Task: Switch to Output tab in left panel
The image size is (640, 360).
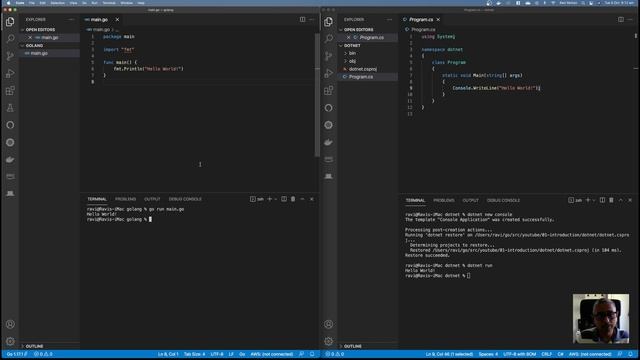Action: coord(152,199)
